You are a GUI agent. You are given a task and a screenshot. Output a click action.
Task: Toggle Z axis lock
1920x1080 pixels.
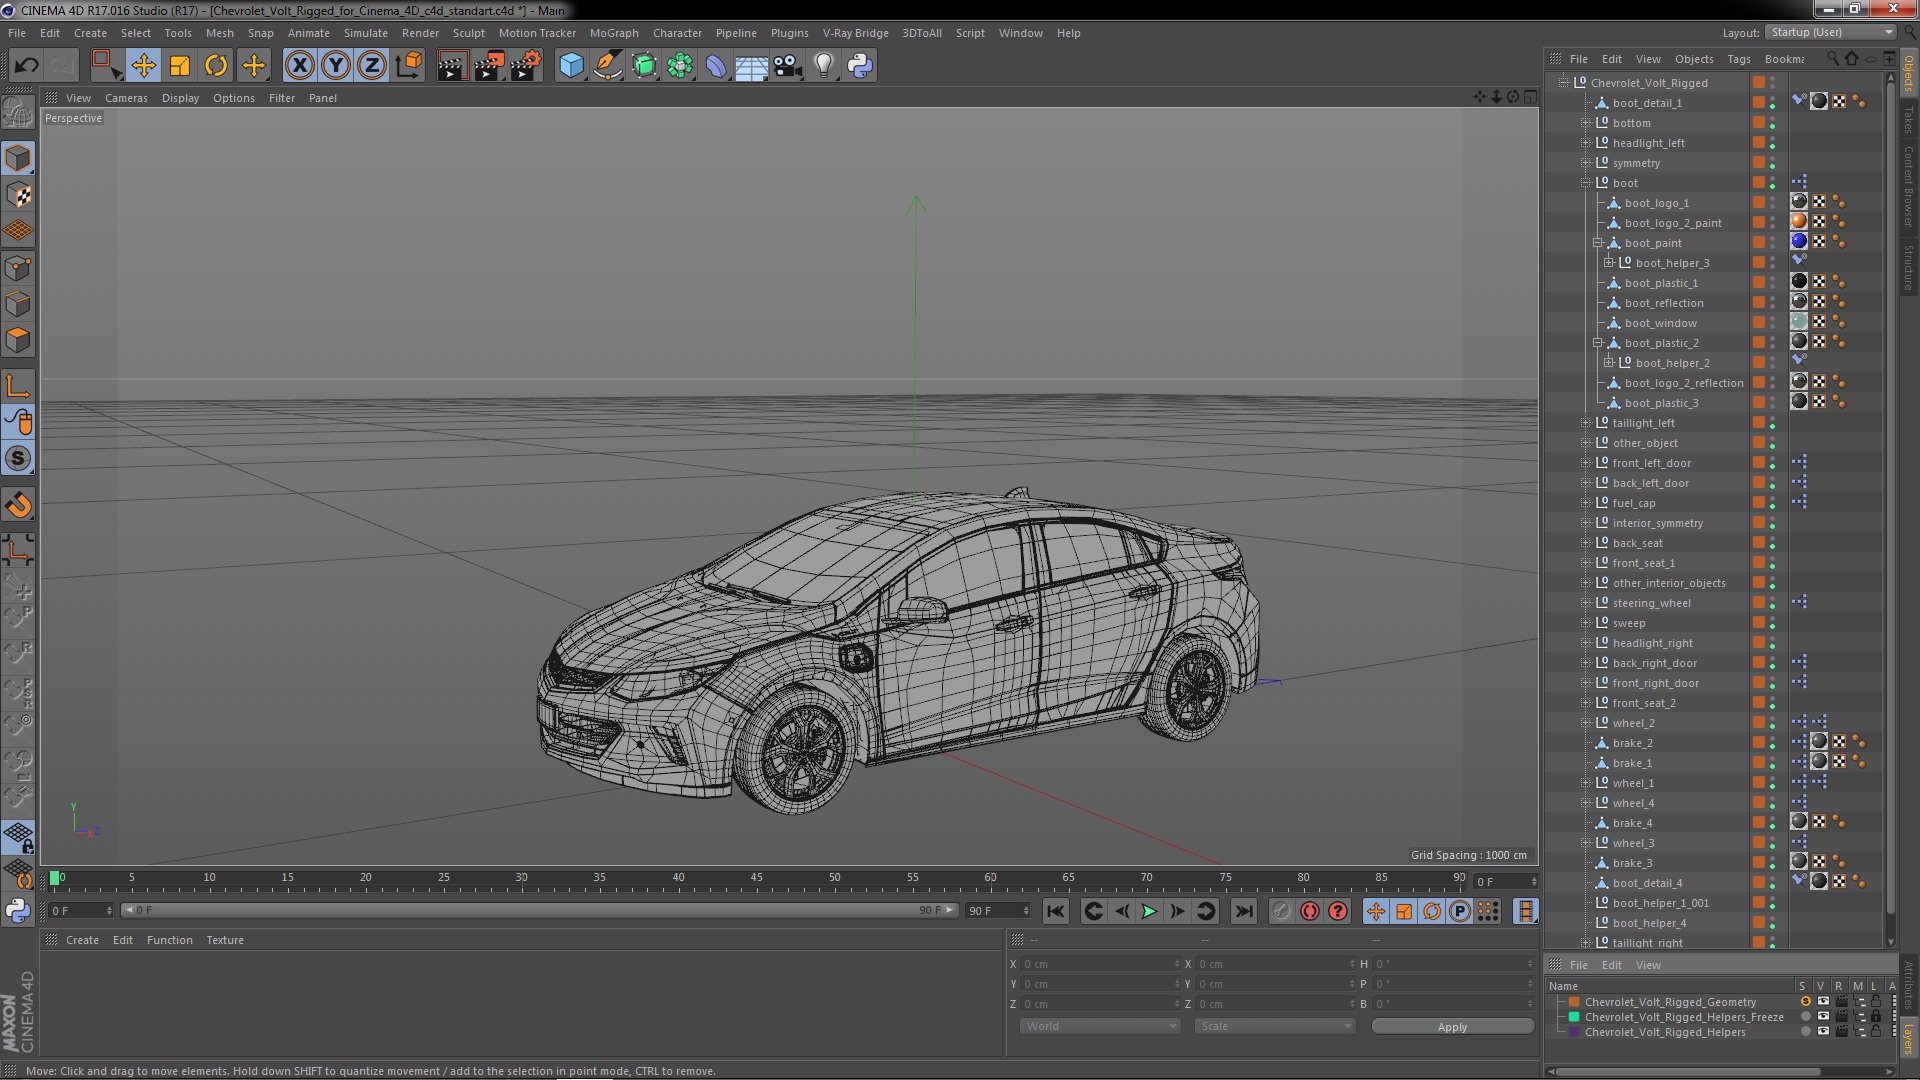click(372, 66)
